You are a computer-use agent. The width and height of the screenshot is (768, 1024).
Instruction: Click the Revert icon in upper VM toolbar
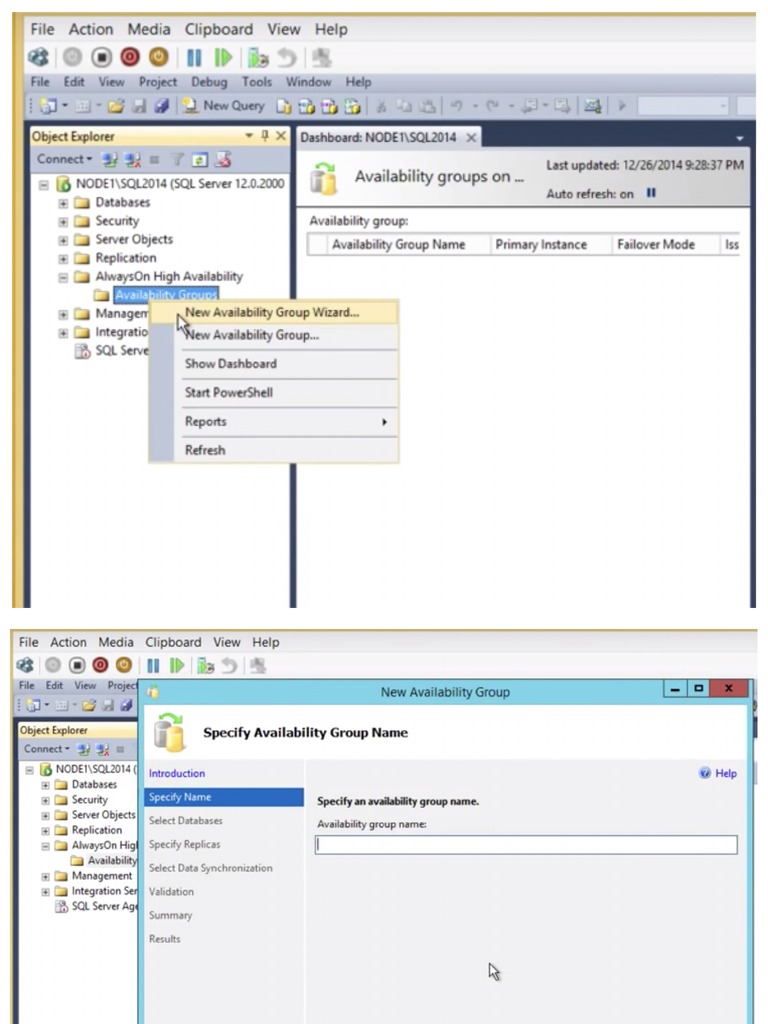click(x=287, y=57)
